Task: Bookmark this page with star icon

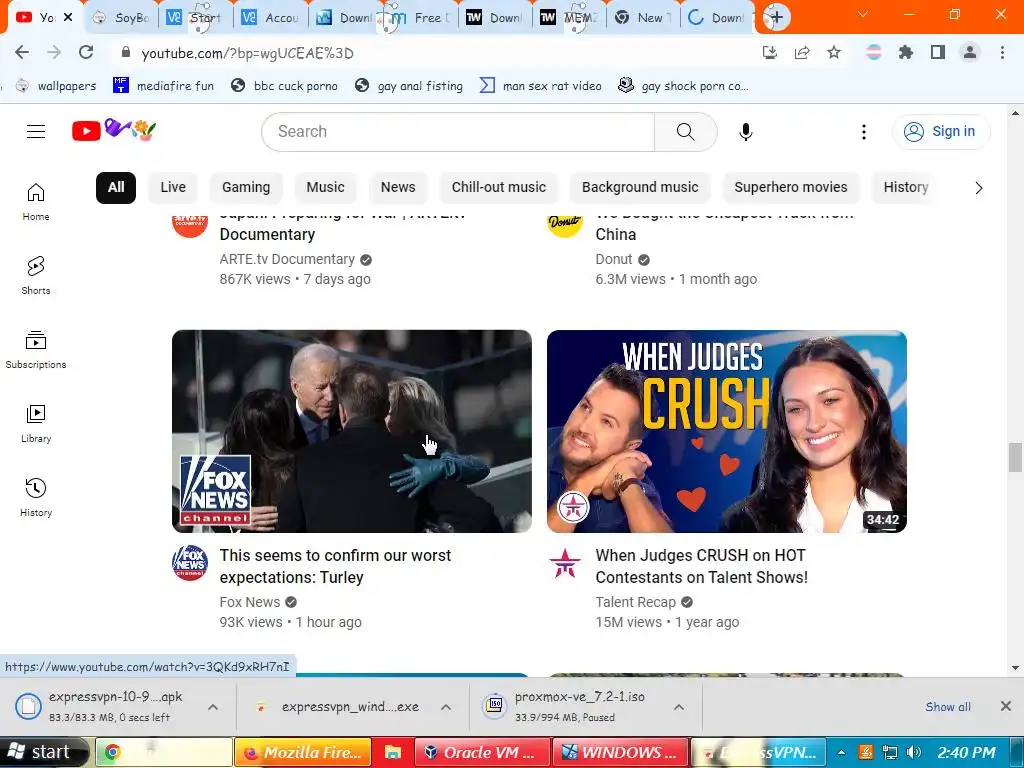Action: (x=833, y=52)
